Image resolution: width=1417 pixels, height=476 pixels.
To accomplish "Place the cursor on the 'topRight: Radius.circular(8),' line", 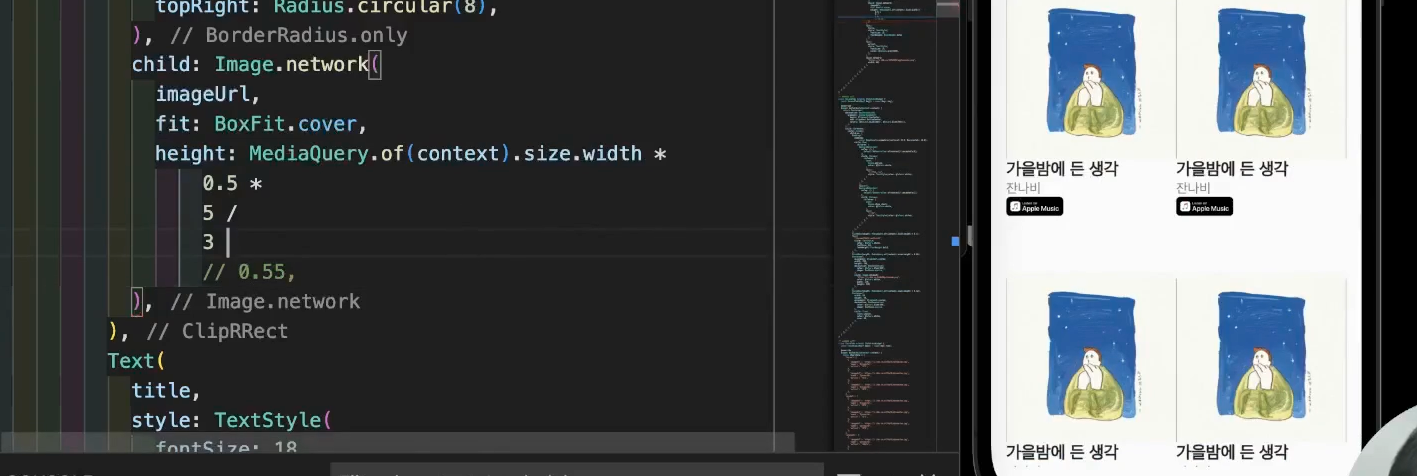I will pos(326,8).
